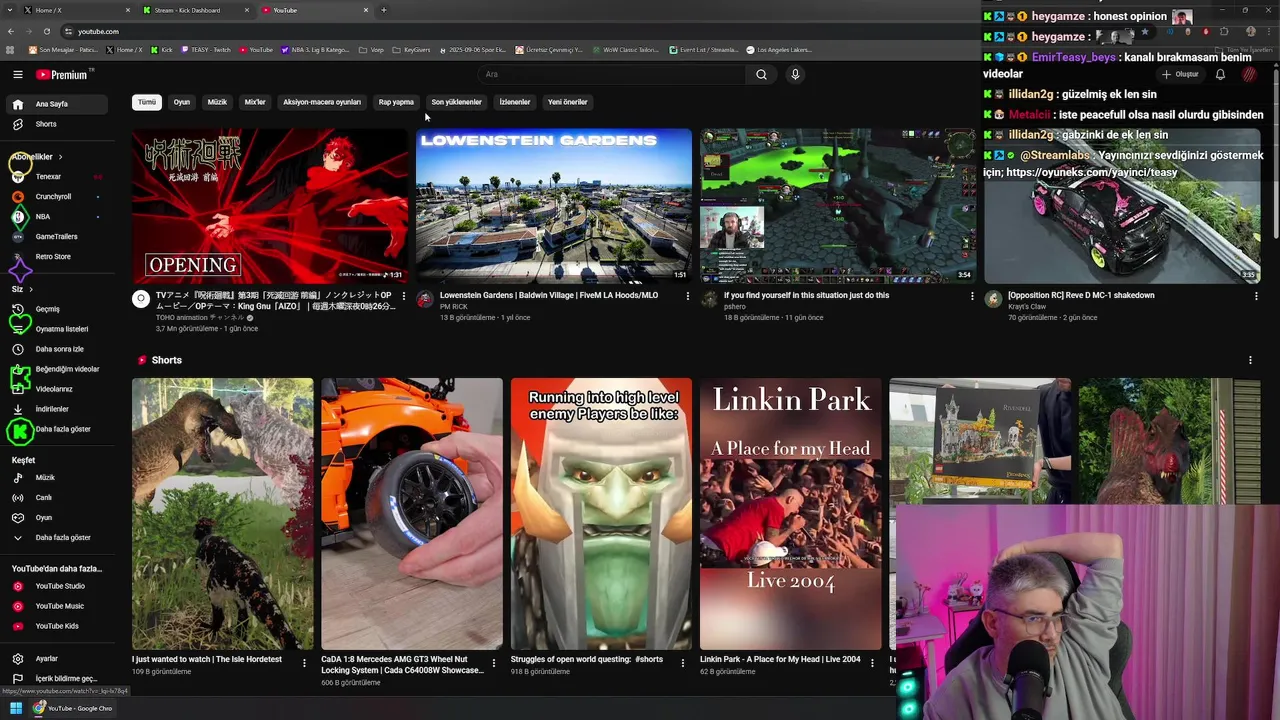Start voice search with microphone

(795, 75)
